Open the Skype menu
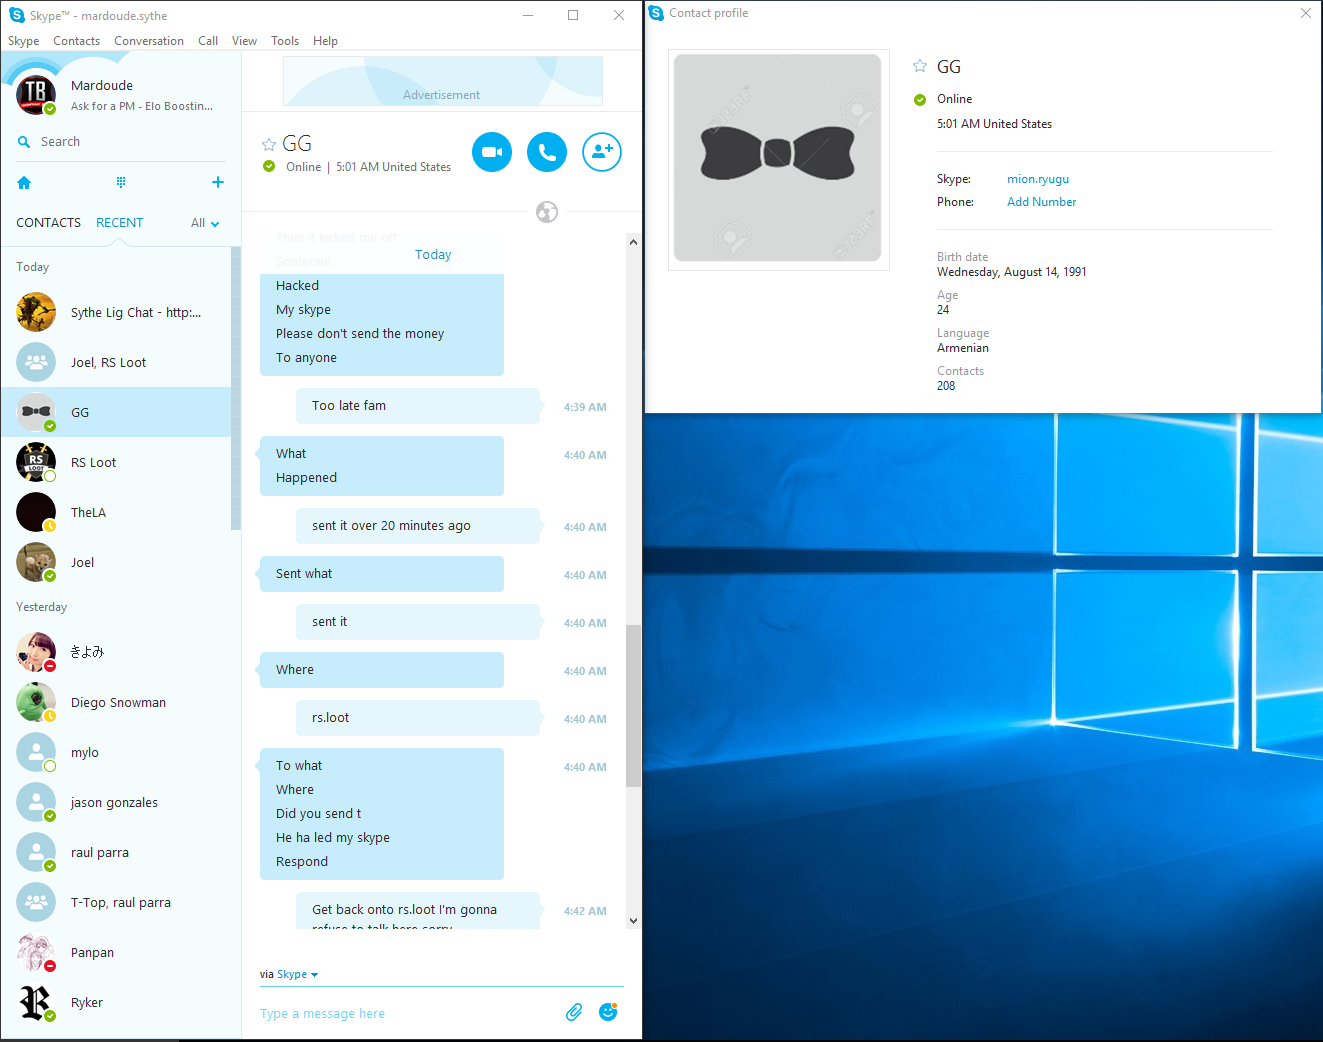This screenshot has width=1323, height=1042. pyautogui.click(x=24, y=41)
